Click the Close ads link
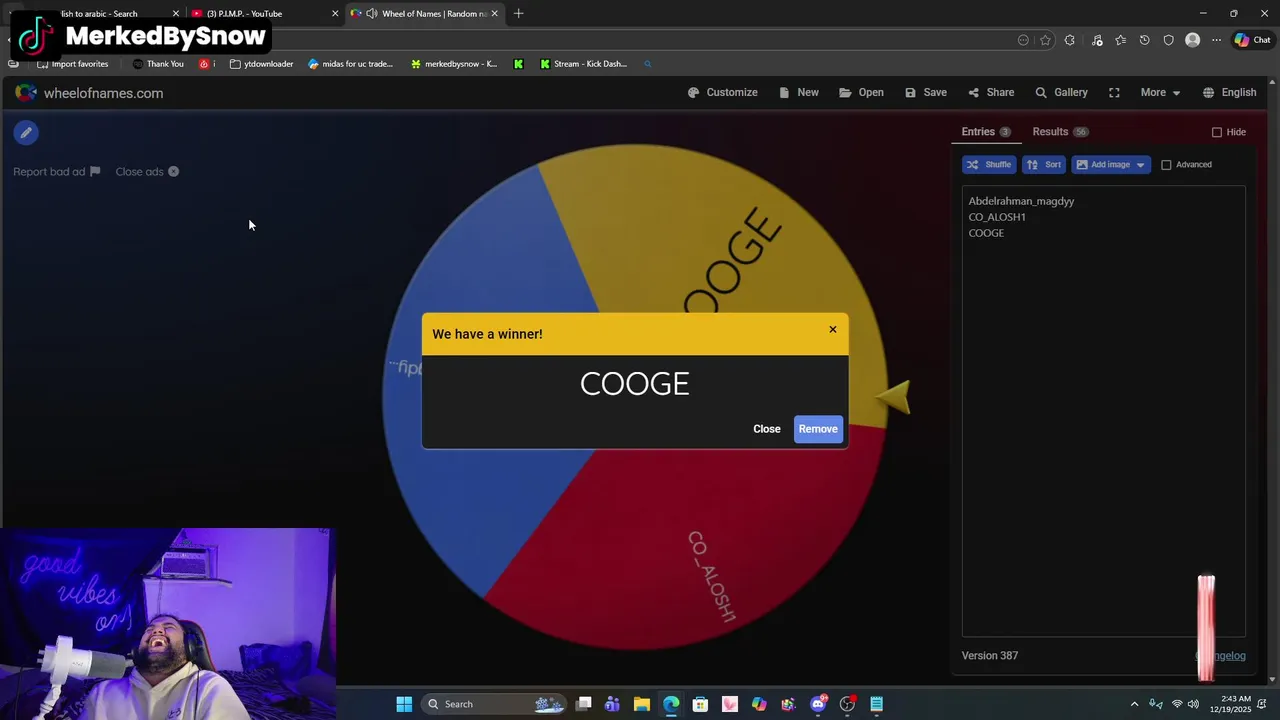 point(147,172)
